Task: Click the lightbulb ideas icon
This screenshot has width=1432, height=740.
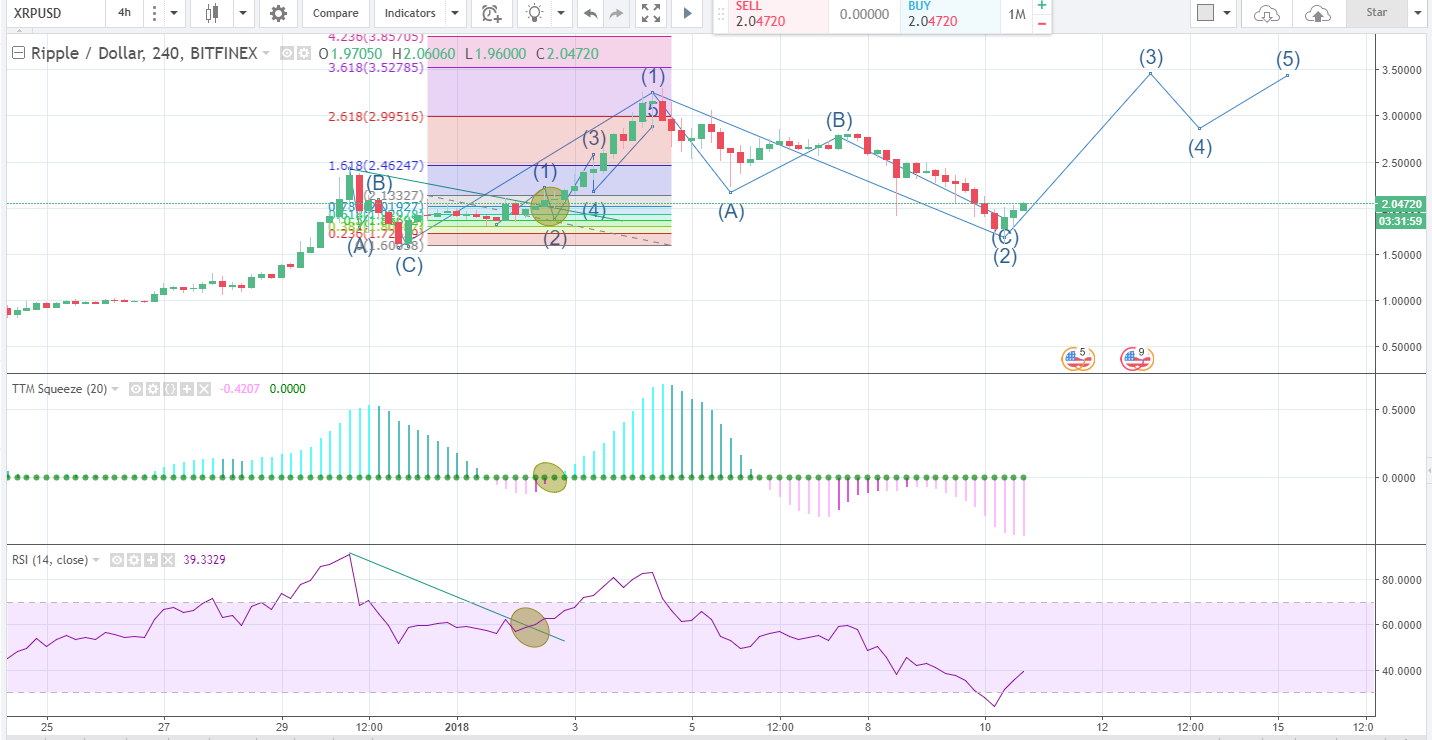Action: click(533, 14)
